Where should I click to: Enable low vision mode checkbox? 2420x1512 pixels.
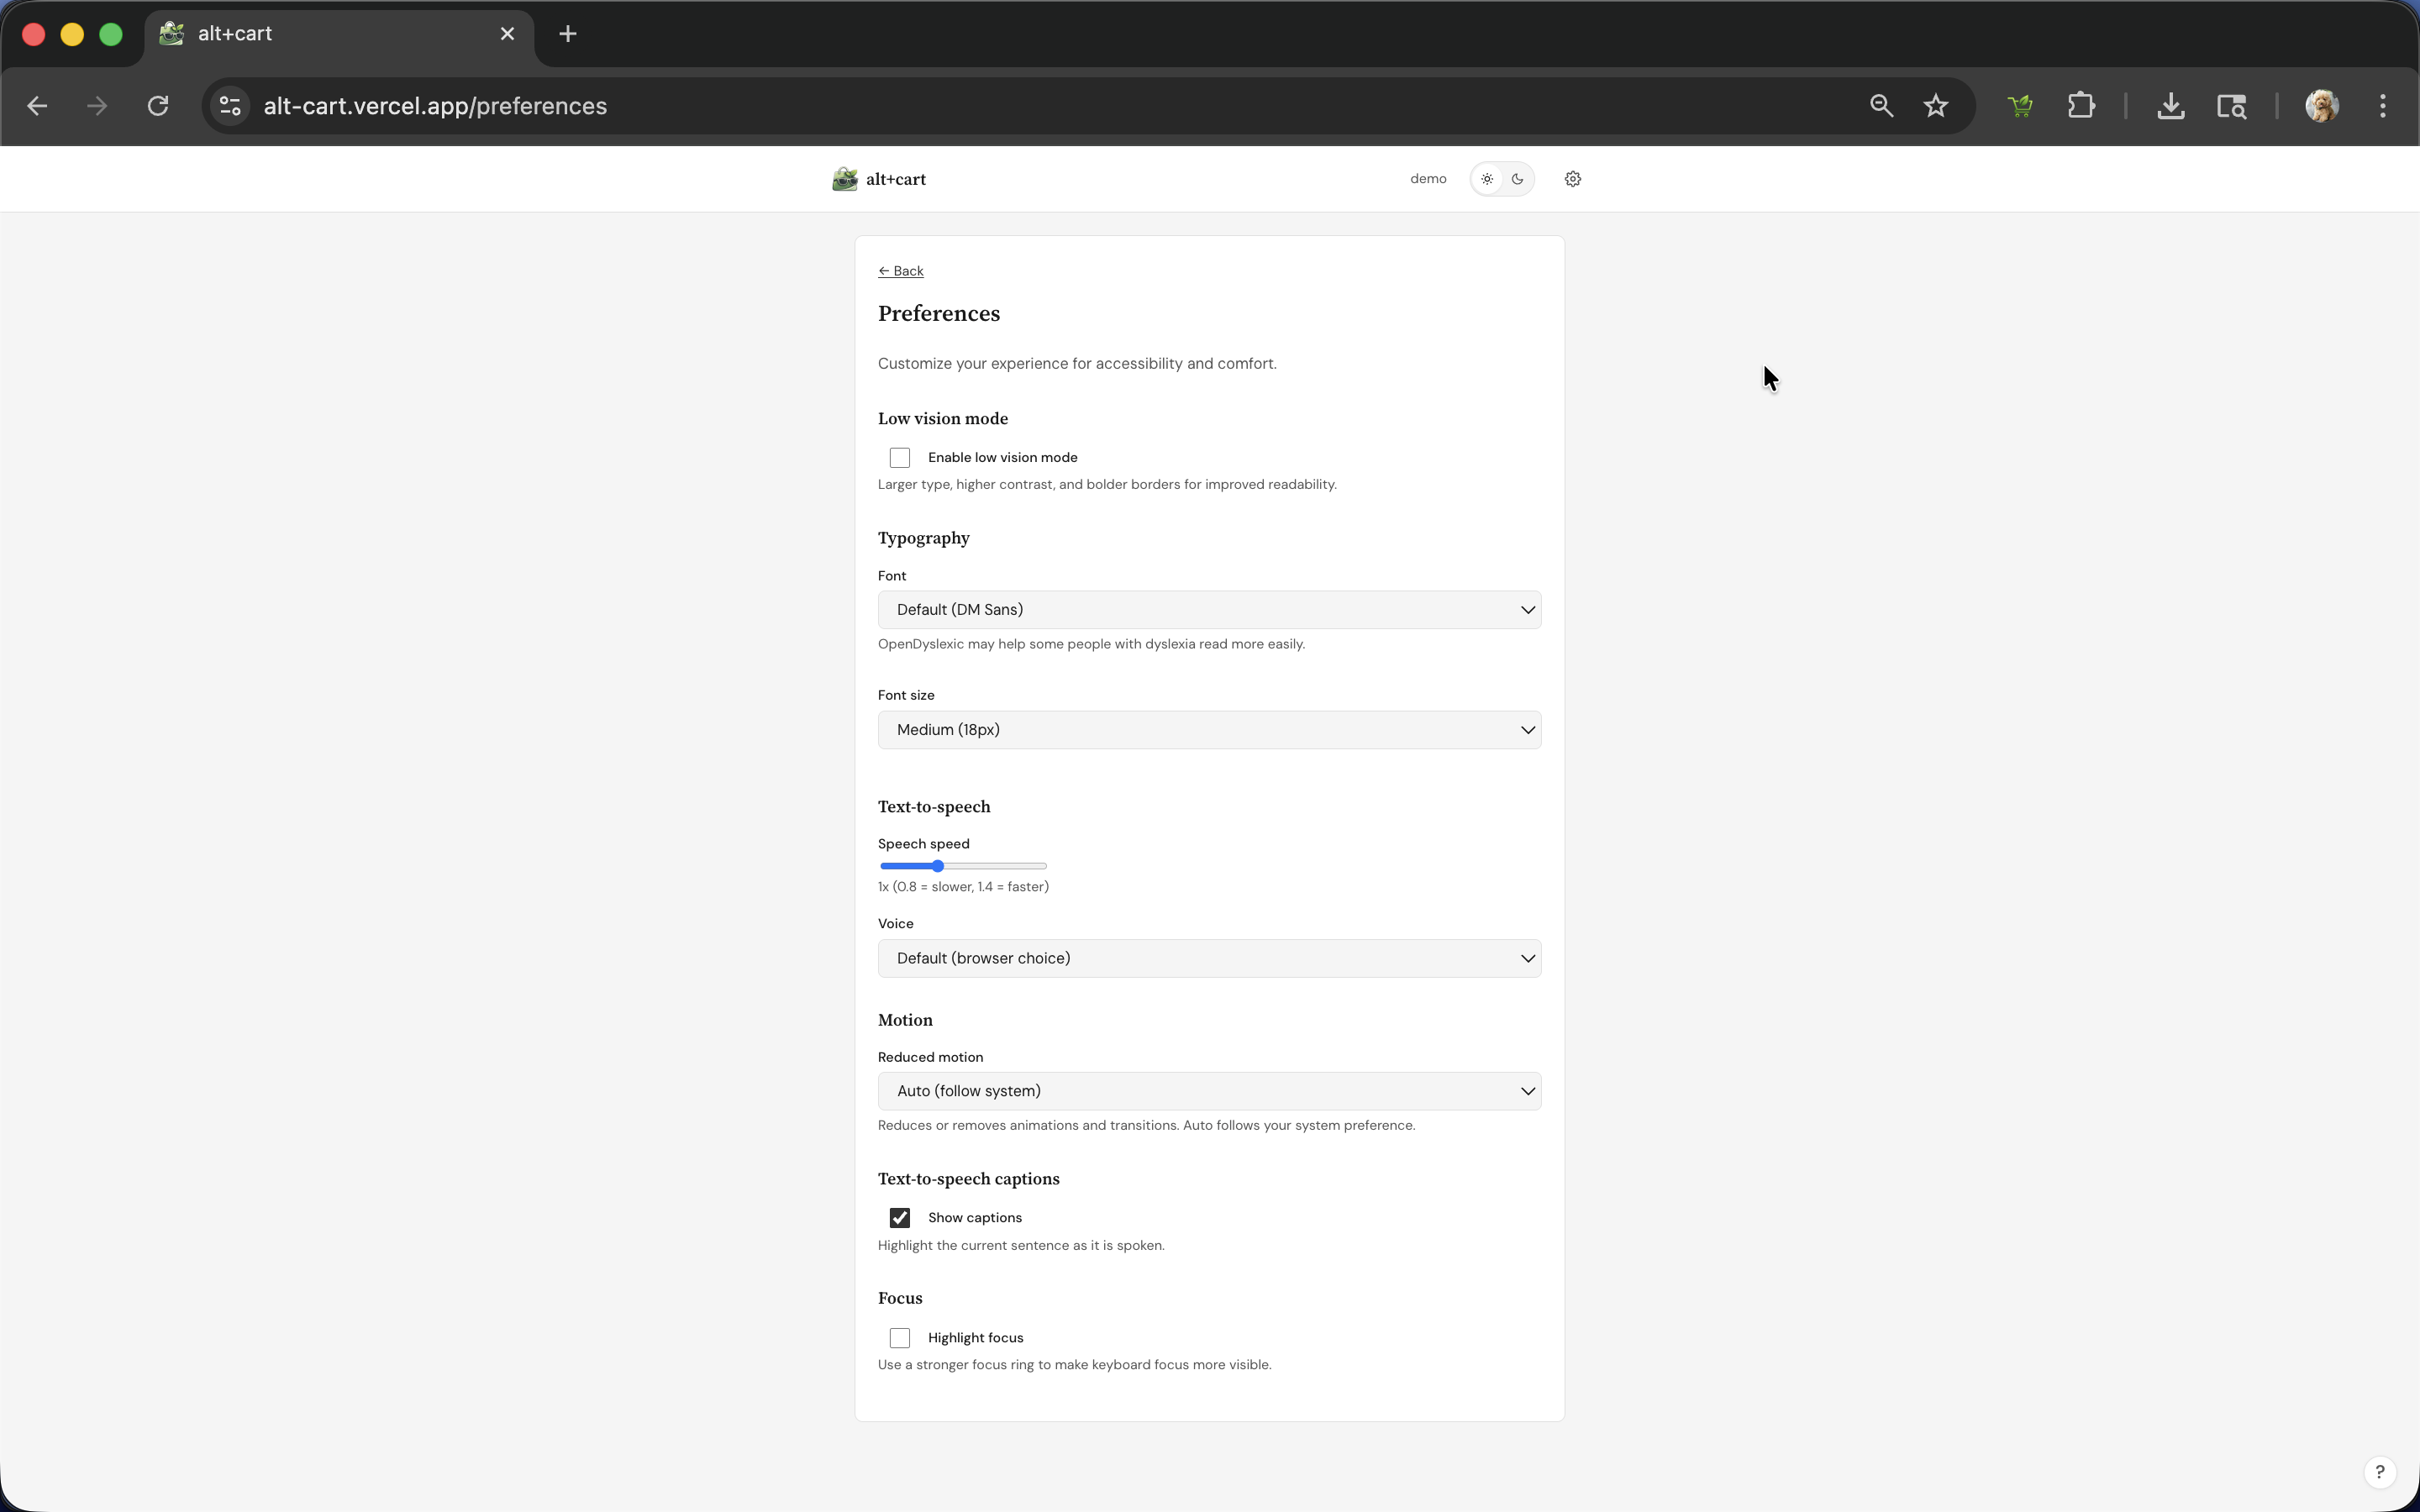click(899, 458)
